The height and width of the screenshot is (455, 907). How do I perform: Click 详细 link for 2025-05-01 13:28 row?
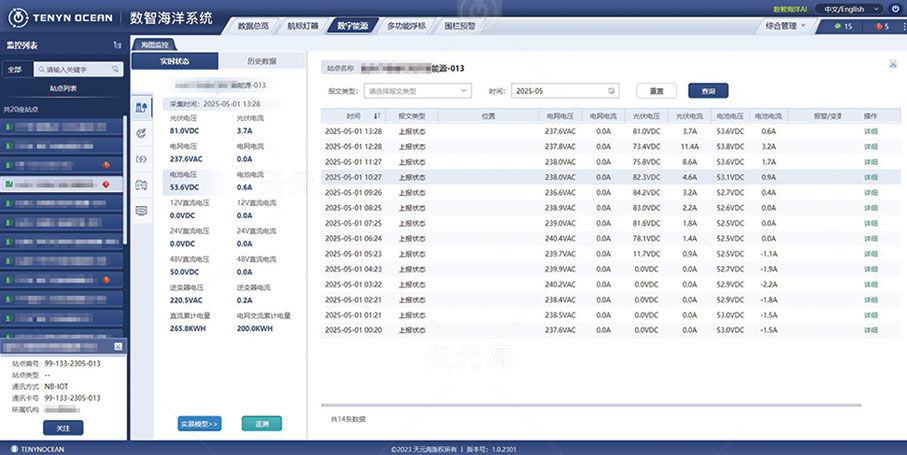(x=870, y=131)
